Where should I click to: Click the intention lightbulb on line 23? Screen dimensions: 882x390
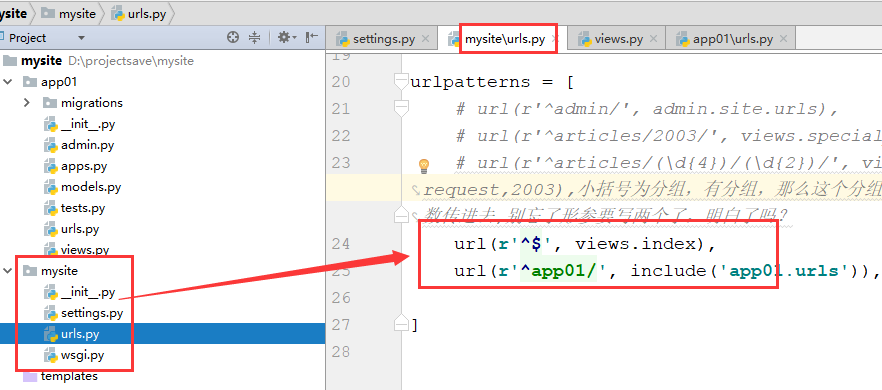pyautogui.click(x=424, y=165)
